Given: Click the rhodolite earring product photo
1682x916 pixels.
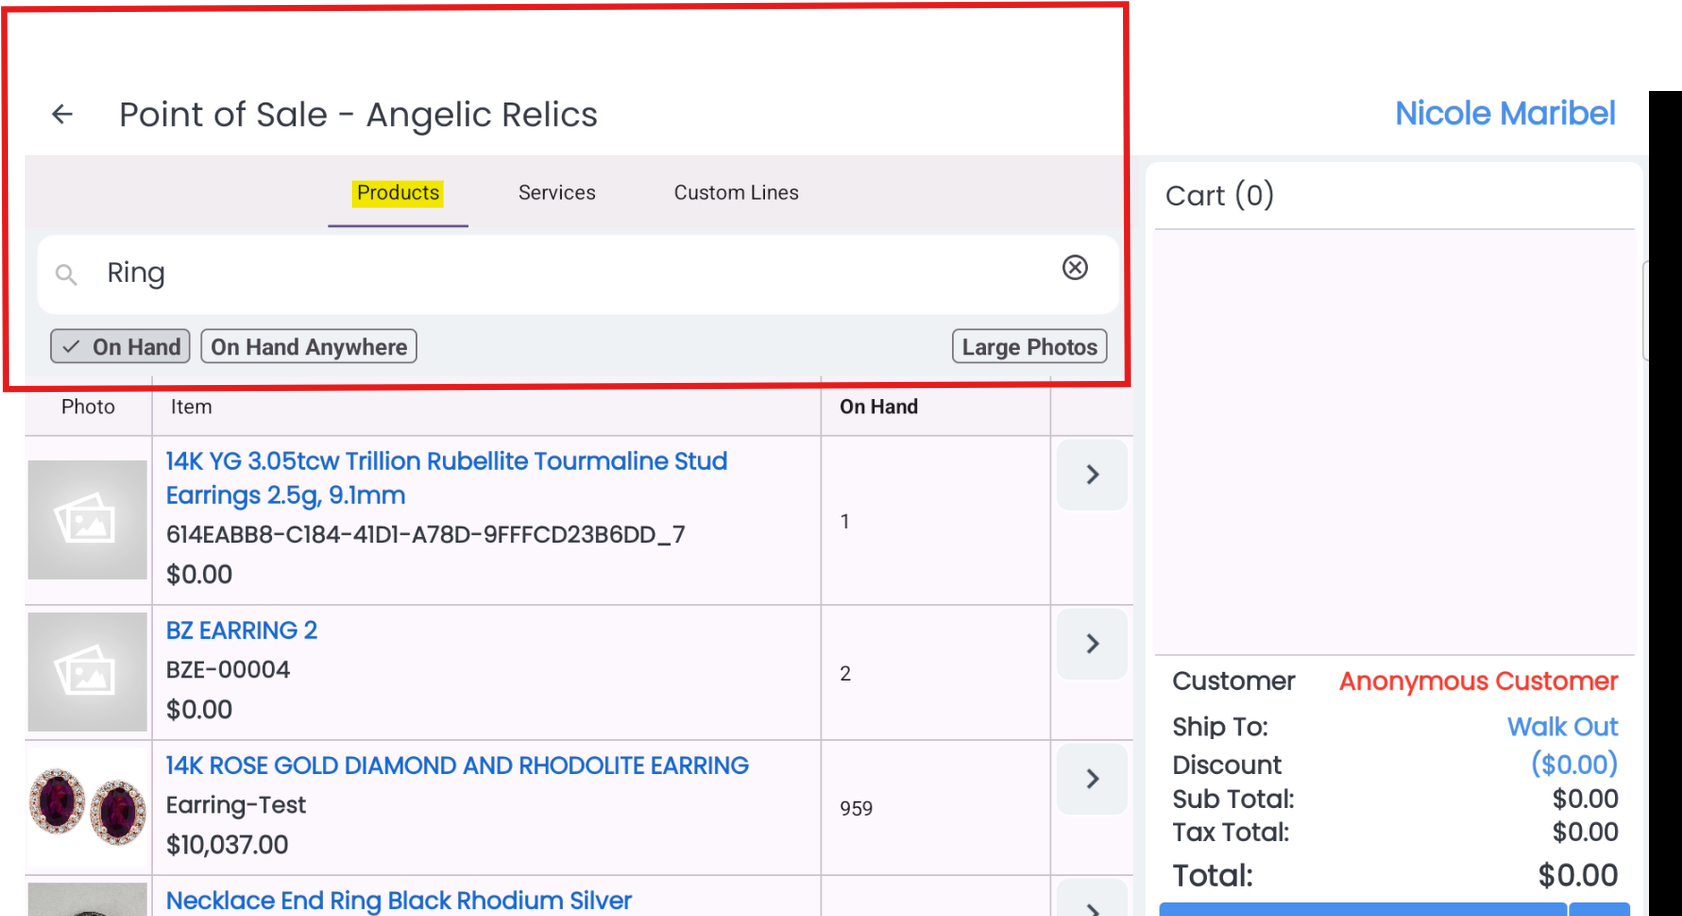Looking at the screenshot, I should pos(87,807).
